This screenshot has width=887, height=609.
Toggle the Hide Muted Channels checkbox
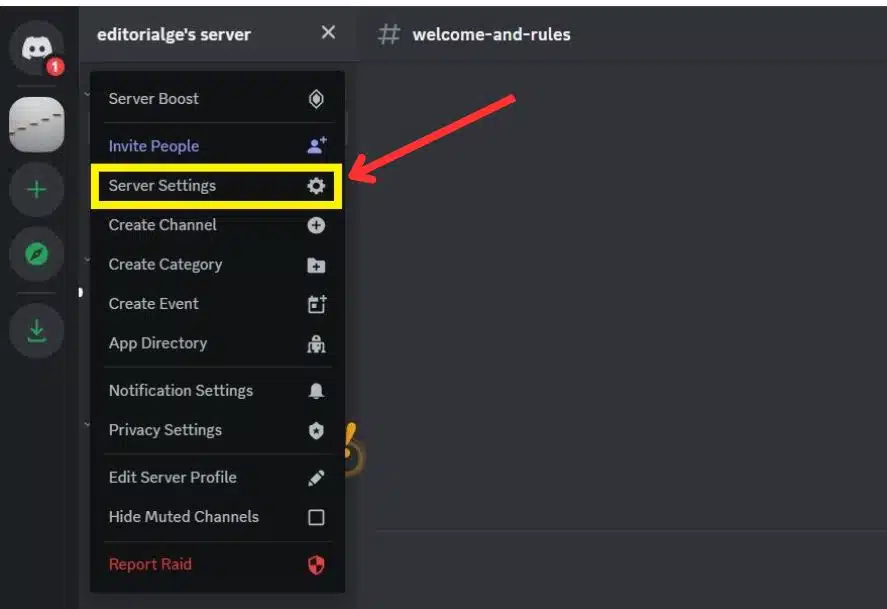pos(314,516)
